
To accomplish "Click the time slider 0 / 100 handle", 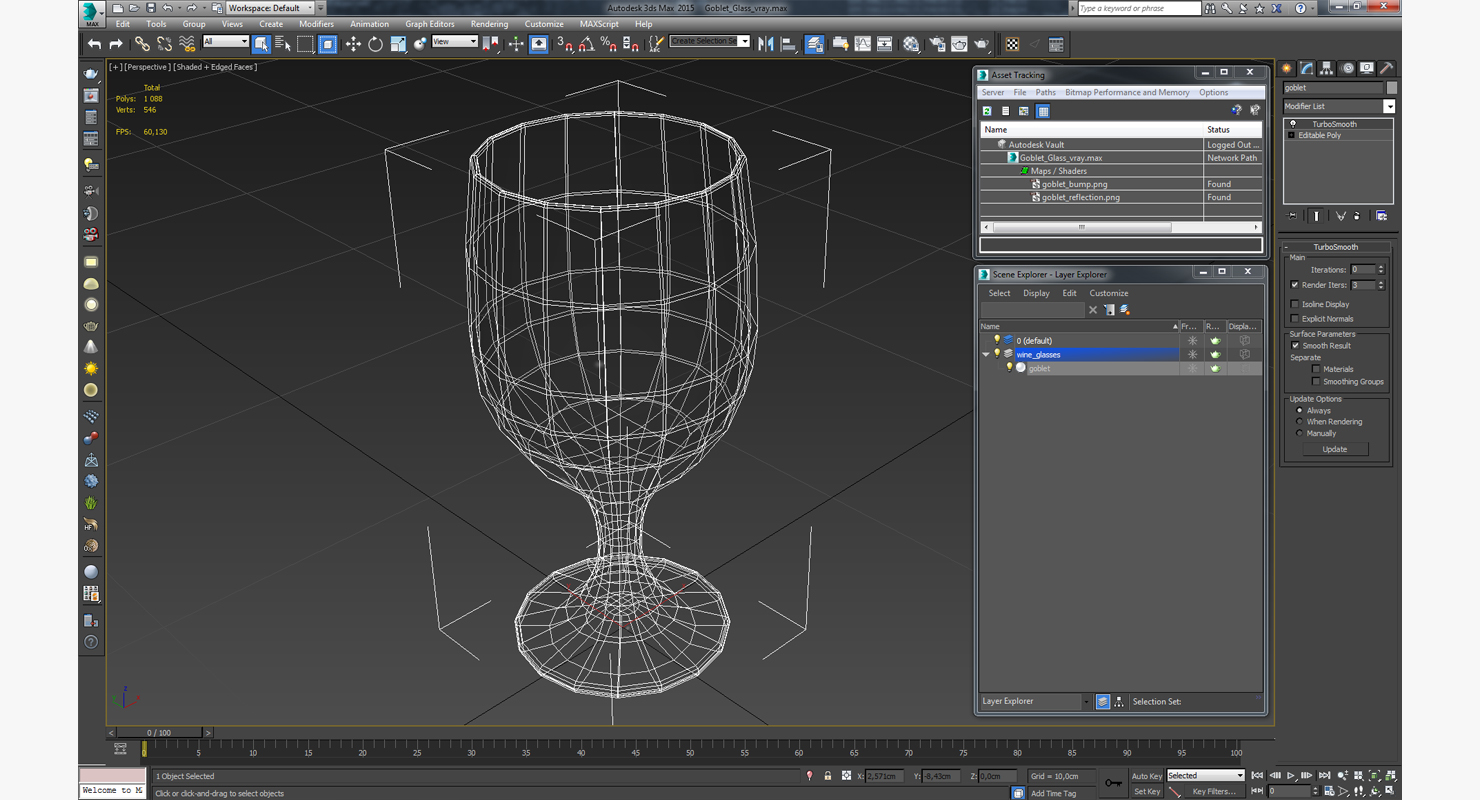I will pos(158,733).
